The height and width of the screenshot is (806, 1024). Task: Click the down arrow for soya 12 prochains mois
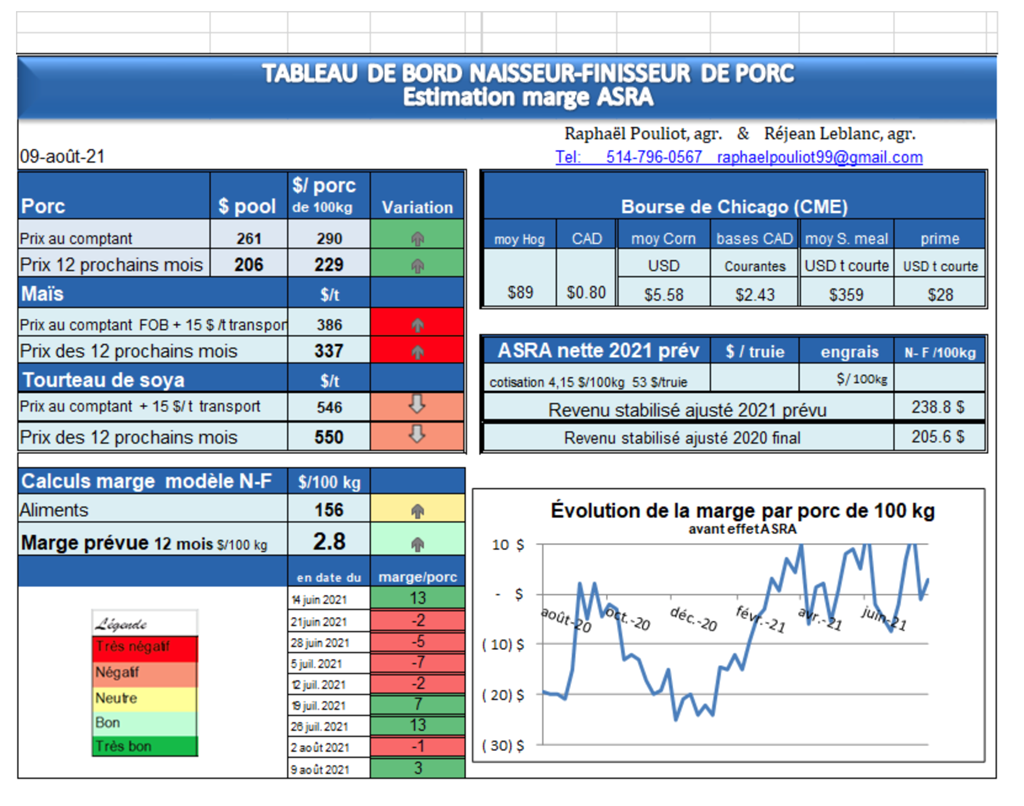[417, 435]
